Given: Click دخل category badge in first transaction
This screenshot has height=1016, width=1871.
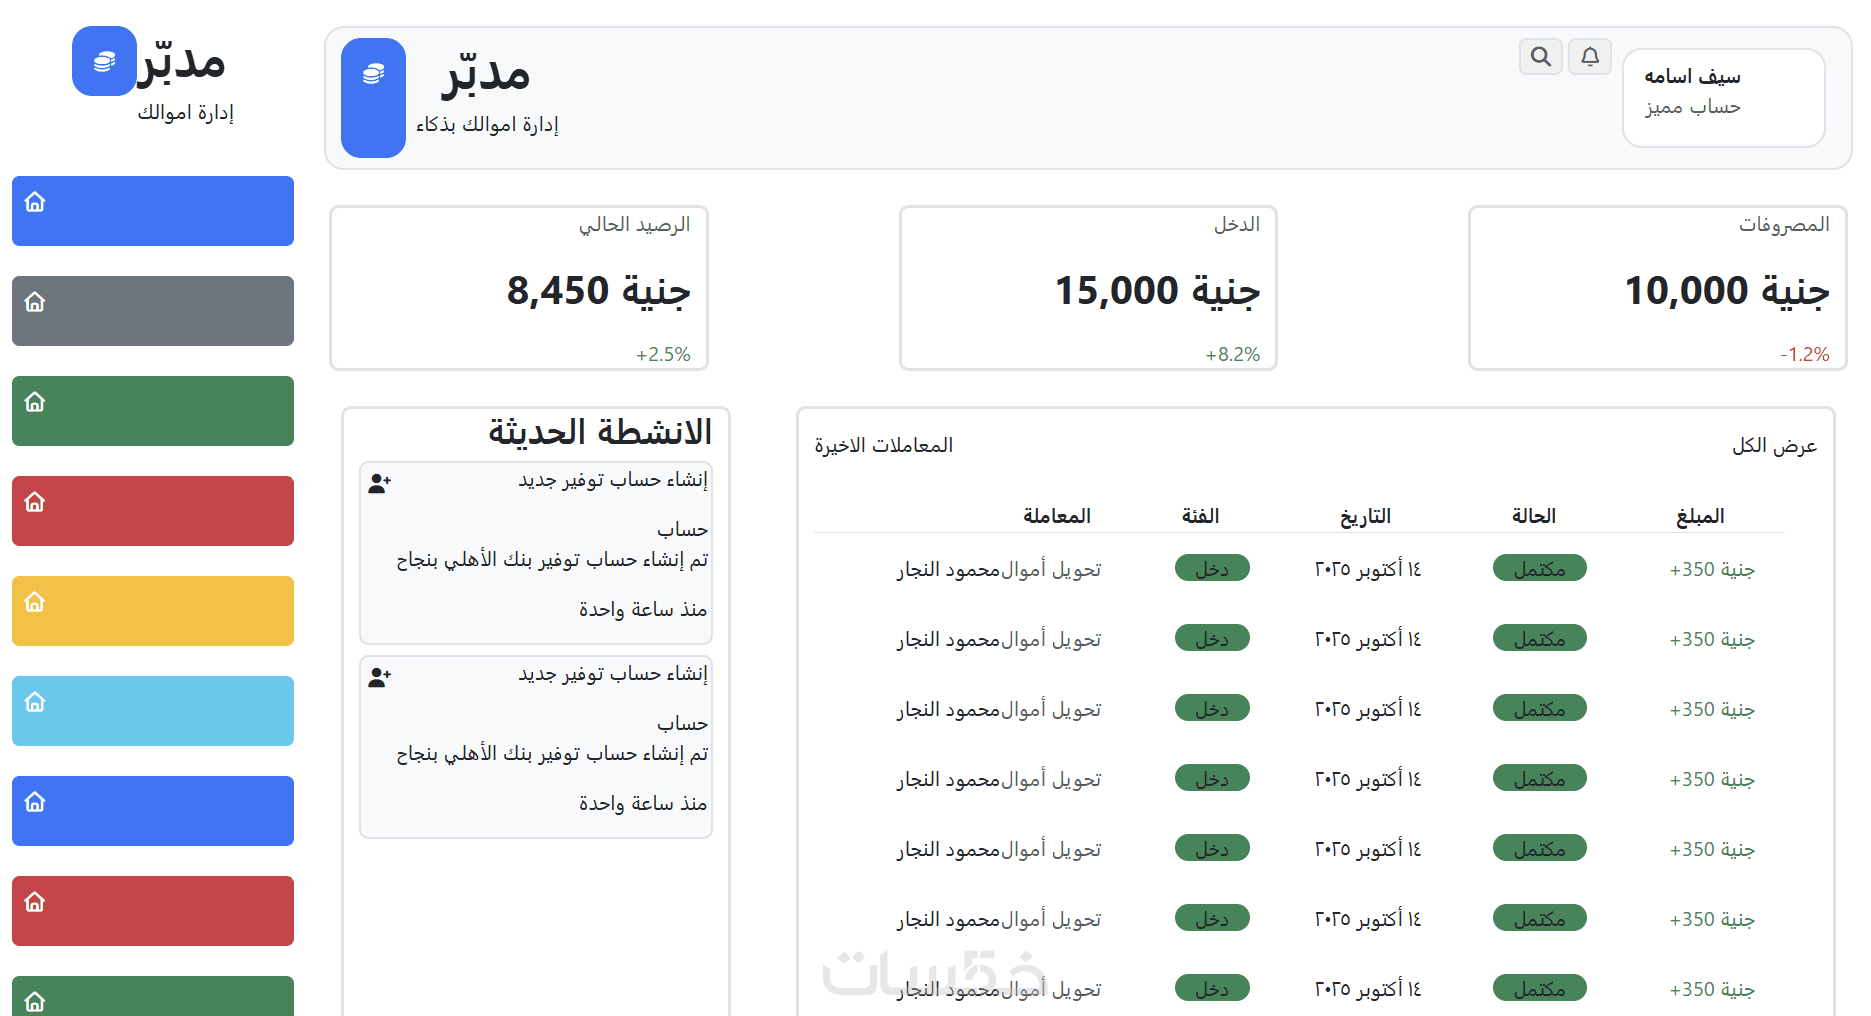Looking at the screenshot, I should pyautogui.click(x=1212, y=569).
